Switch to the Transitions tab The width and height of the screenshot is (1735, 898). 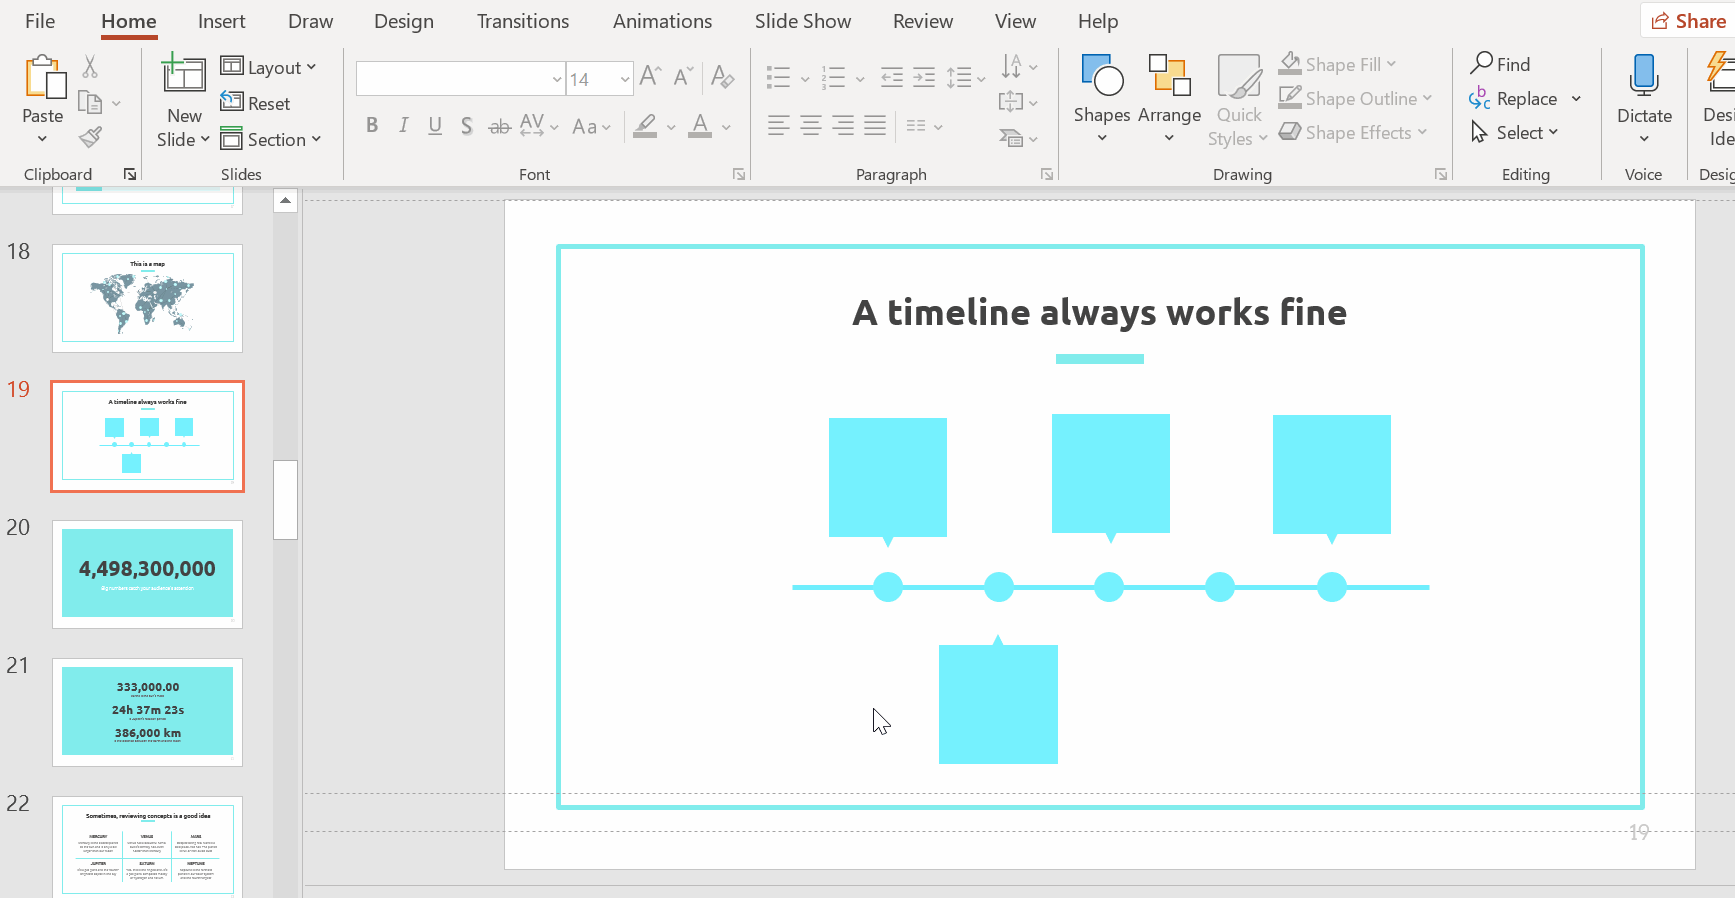pyautogui.click(x=523, y=21)
